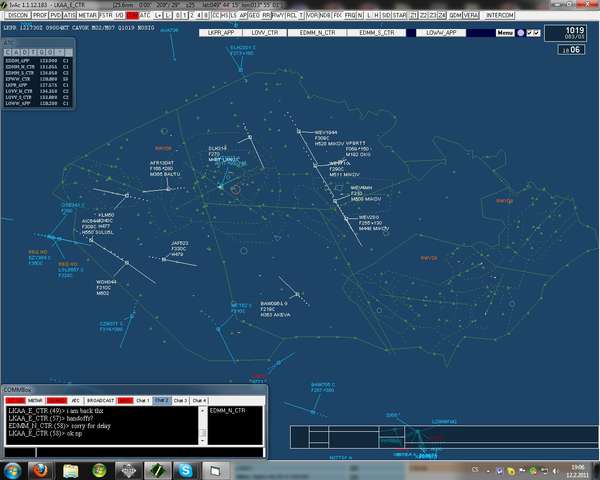Screen dimensions: 600x480
Task: Click the volume icon in system tray
Action: click(556, 471)
